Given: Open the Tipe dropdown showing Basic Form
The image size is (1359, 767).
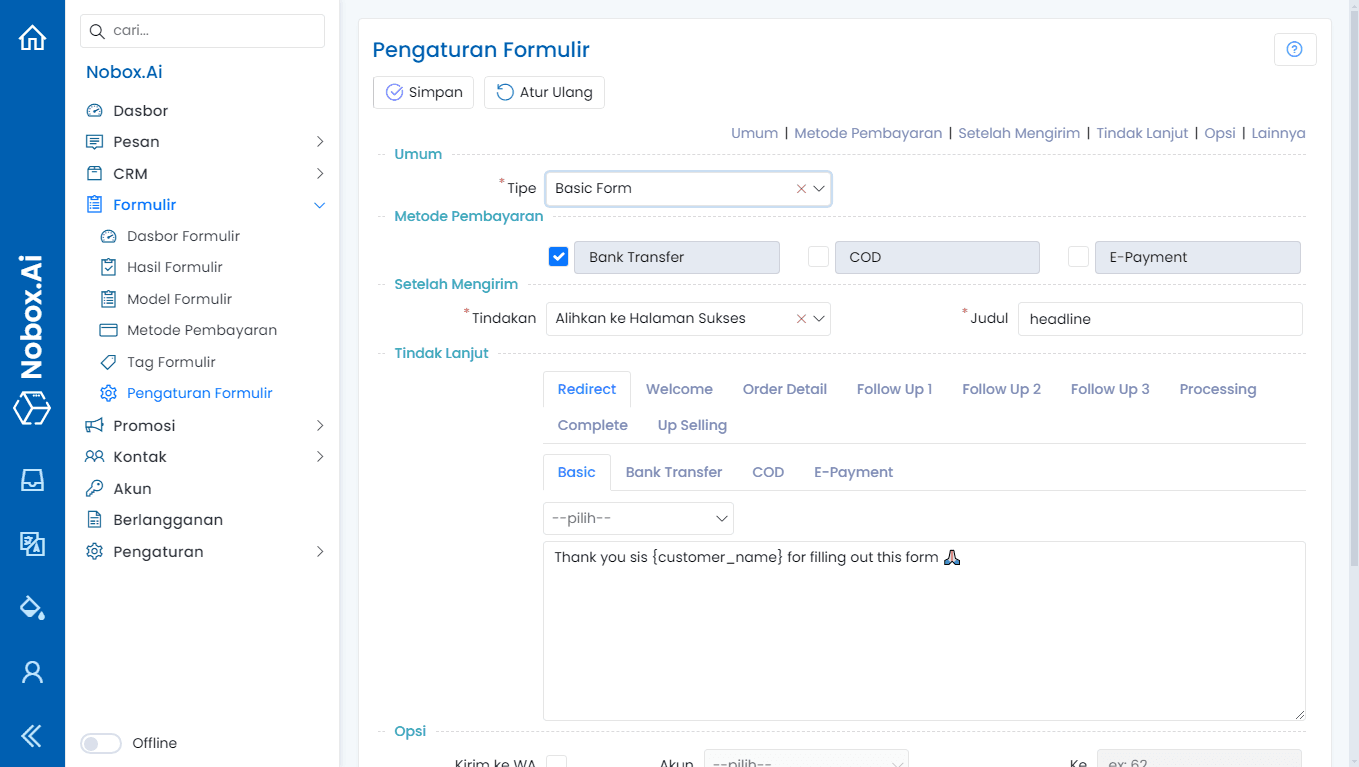Looking at the screenshot, I should [x=817, y=188].
